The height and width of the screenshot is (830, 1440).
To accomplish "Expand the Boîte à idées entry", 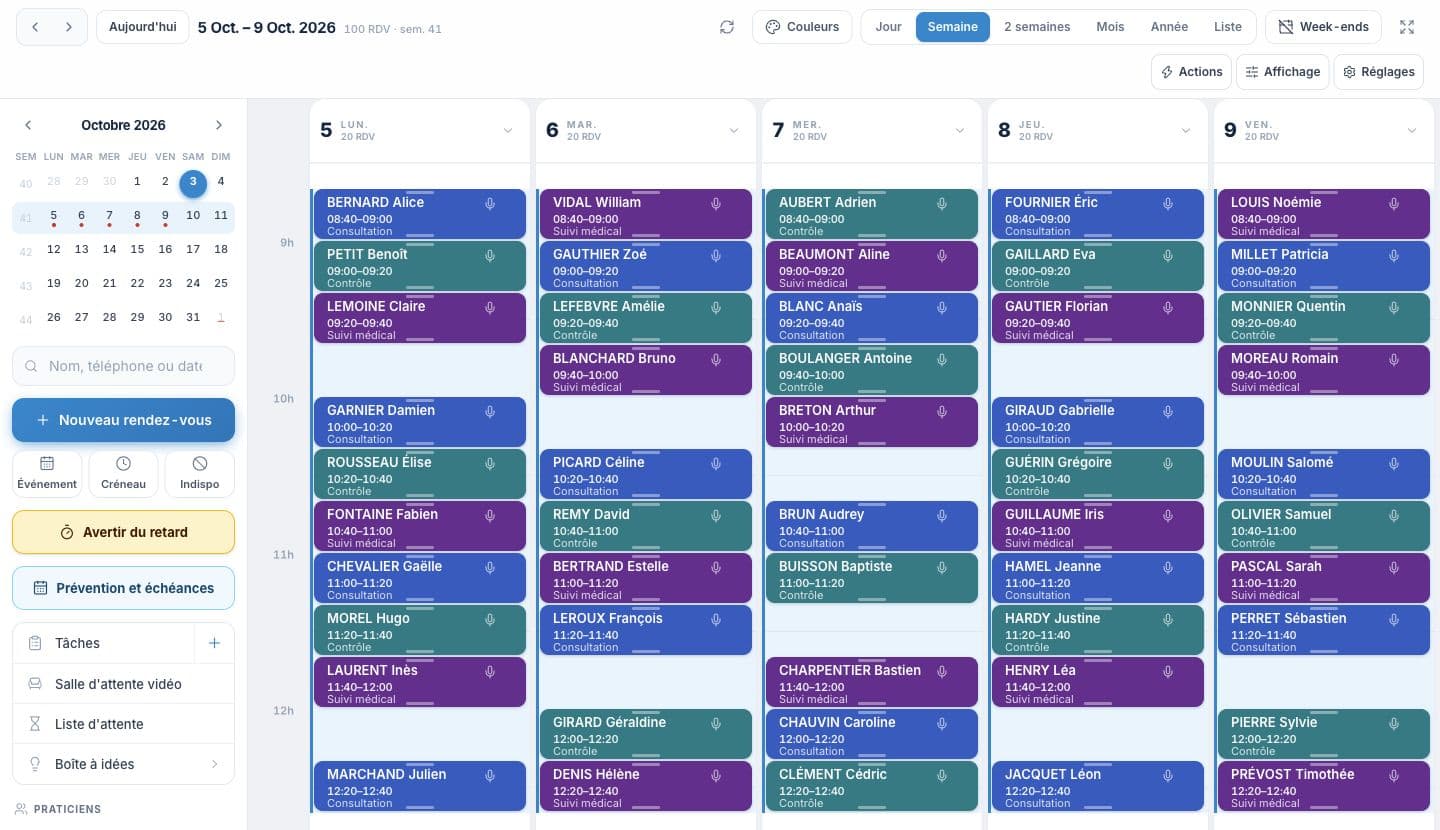I will coord(123,764).
